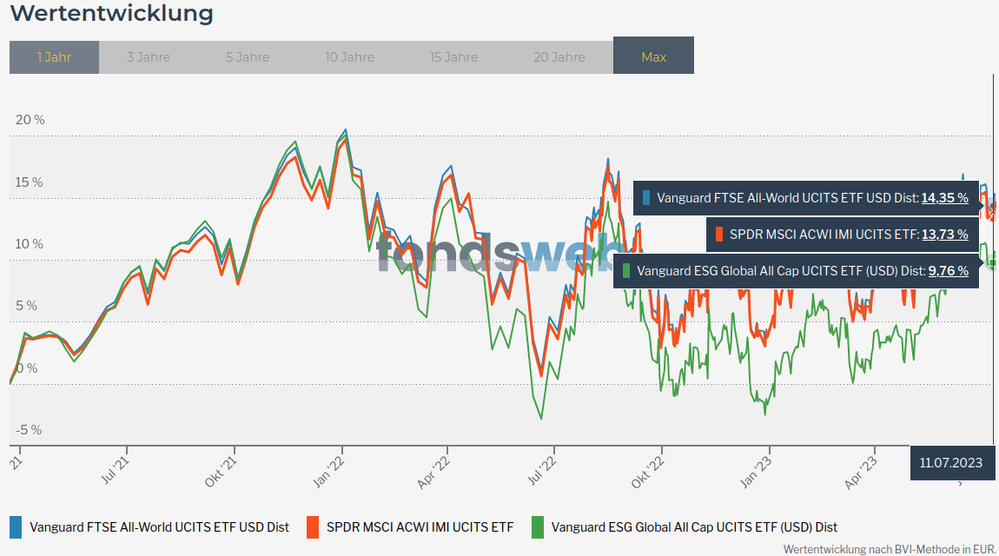Screen dimensions: 999x556
Task: Click the blue Vanguard FTSE legend swatch
Action: tap(15, 526)
